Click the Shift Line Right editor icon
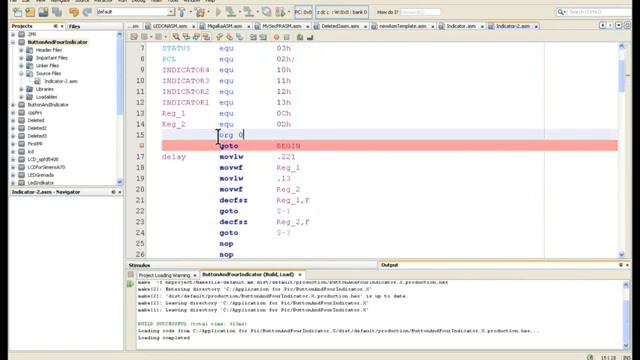The image size is (640, 360). (x=263, y=37)
